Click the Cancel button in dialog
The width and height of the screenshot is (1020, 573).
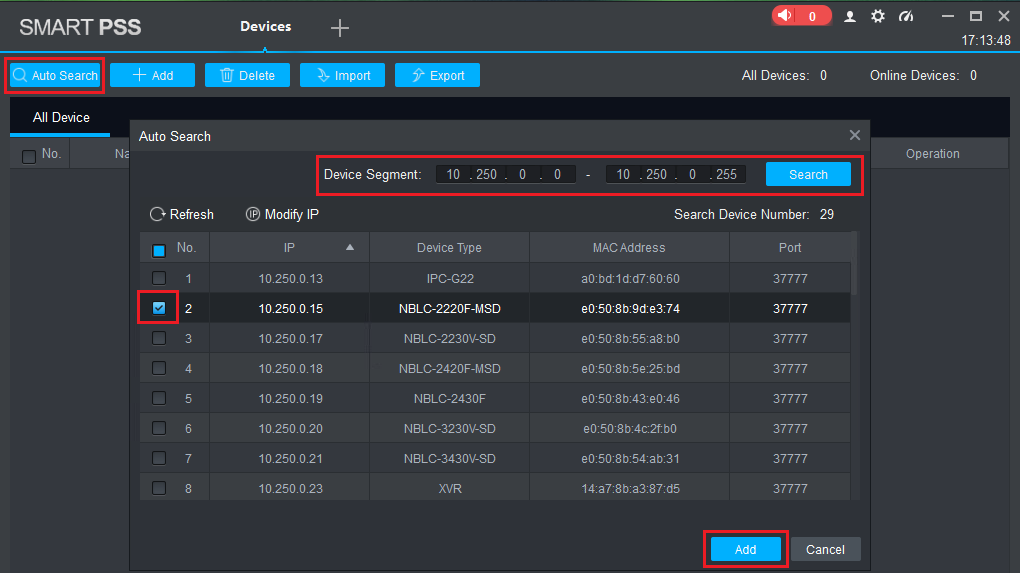825,550
